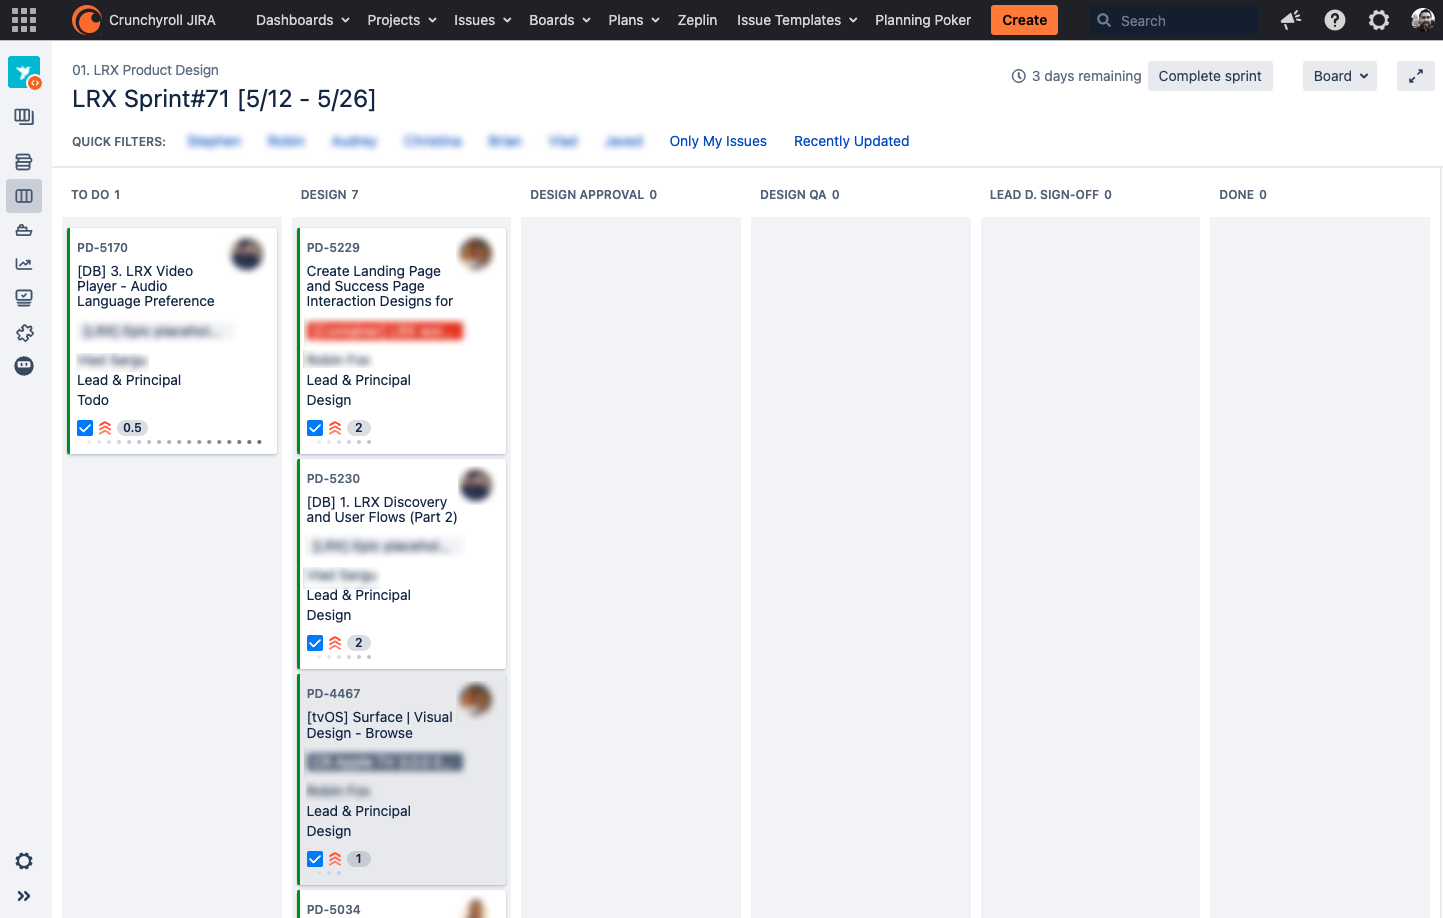Open the feedback megaphone icon

1291,20
